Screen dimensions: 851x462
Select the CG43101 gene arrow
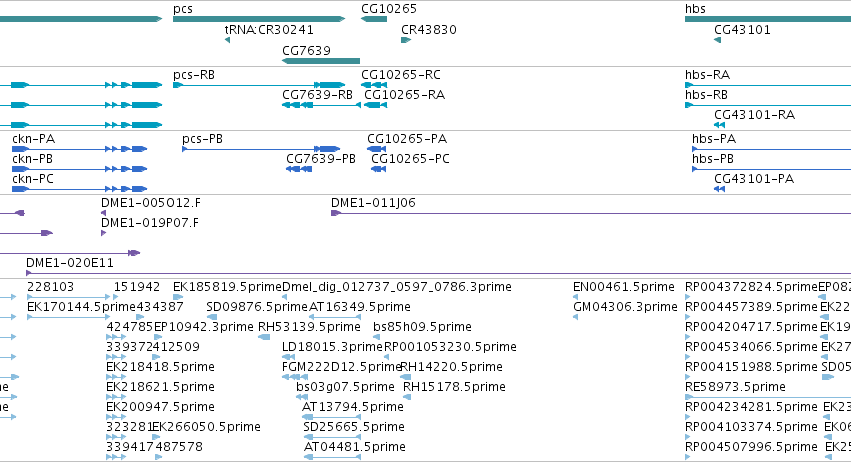(x=717, y=40)
